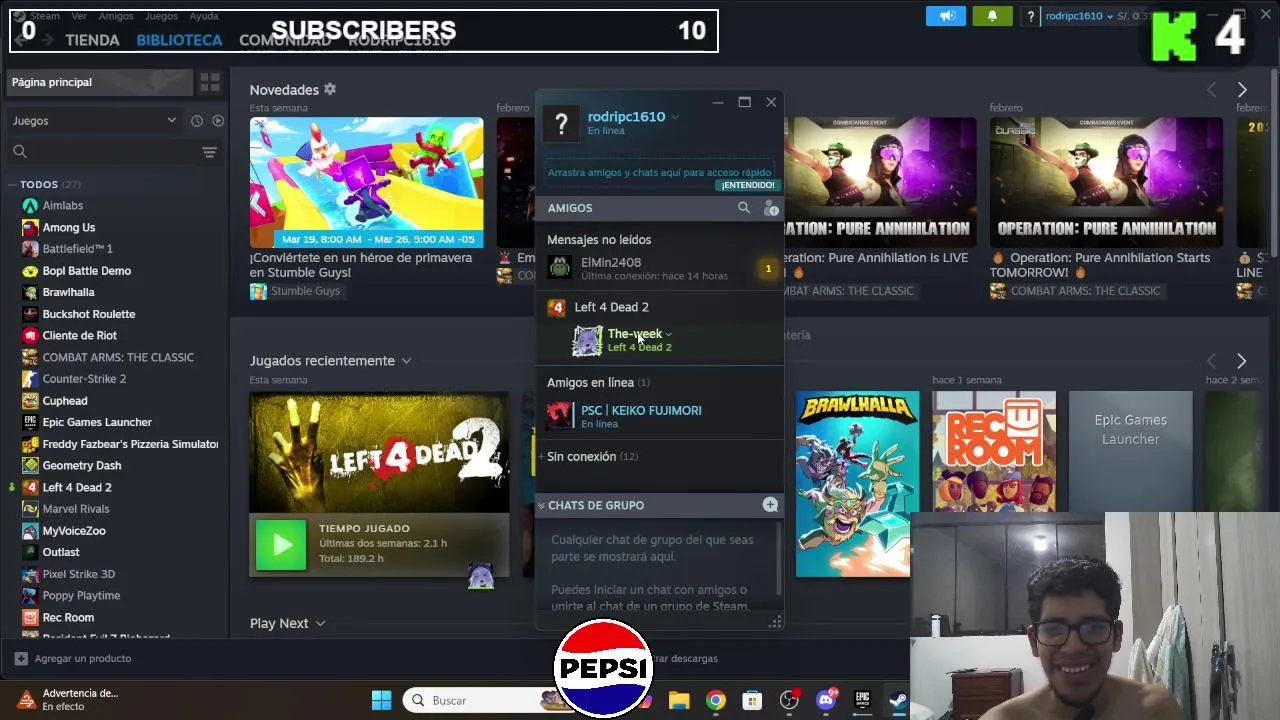Click the Steam help question mark icon

tap(1031, 16)
